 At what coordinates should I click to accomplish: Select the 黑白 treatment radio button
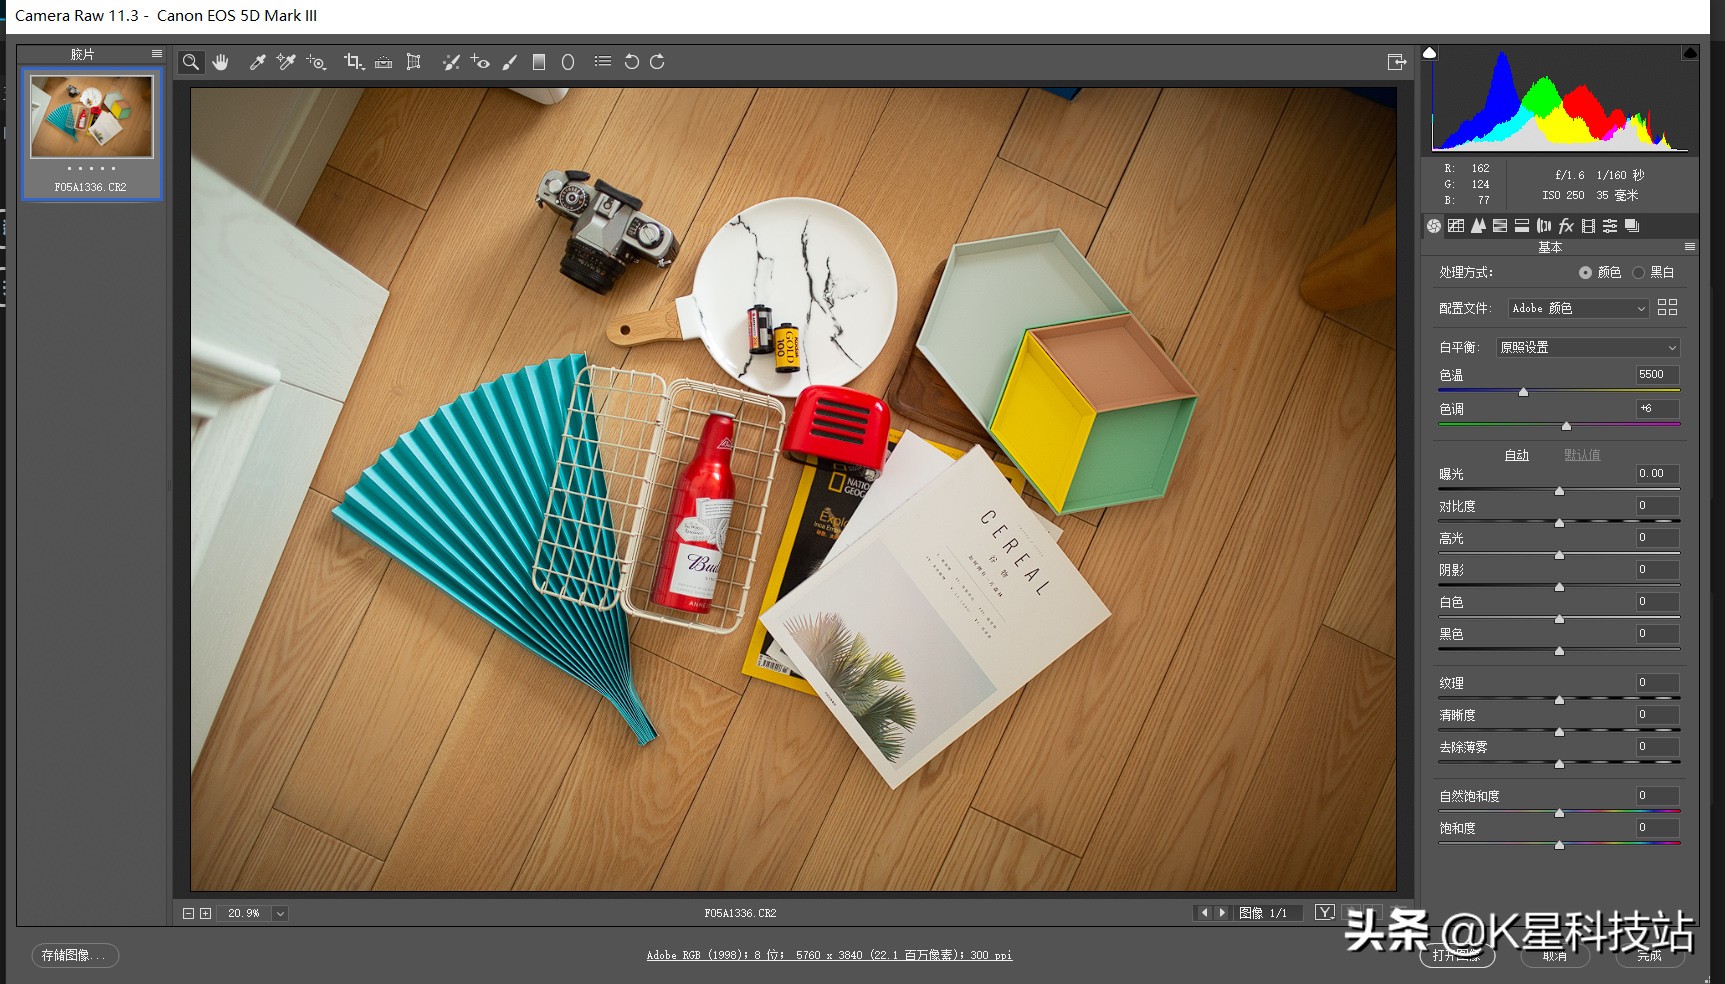[x=1638, y=273]
